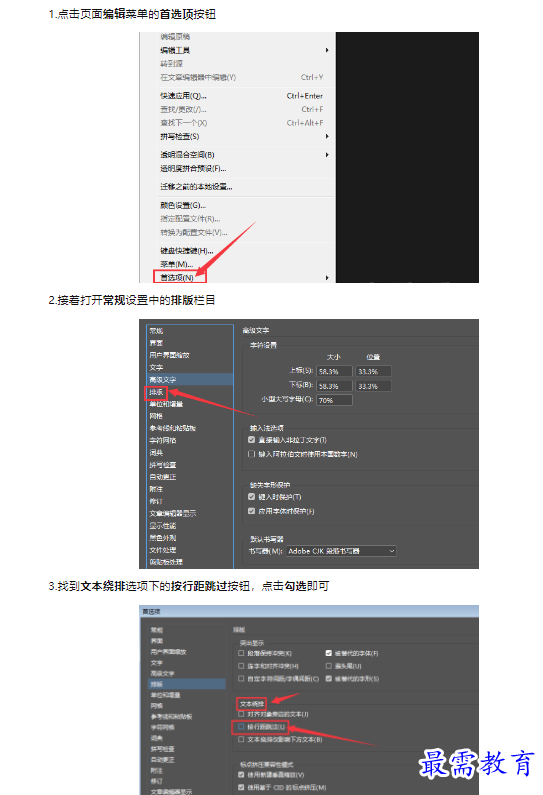Enable 输入阿拉伯文时使用本国数字(N) checkbox
Viewport: 543px width, 795px height.
[251, 454]
